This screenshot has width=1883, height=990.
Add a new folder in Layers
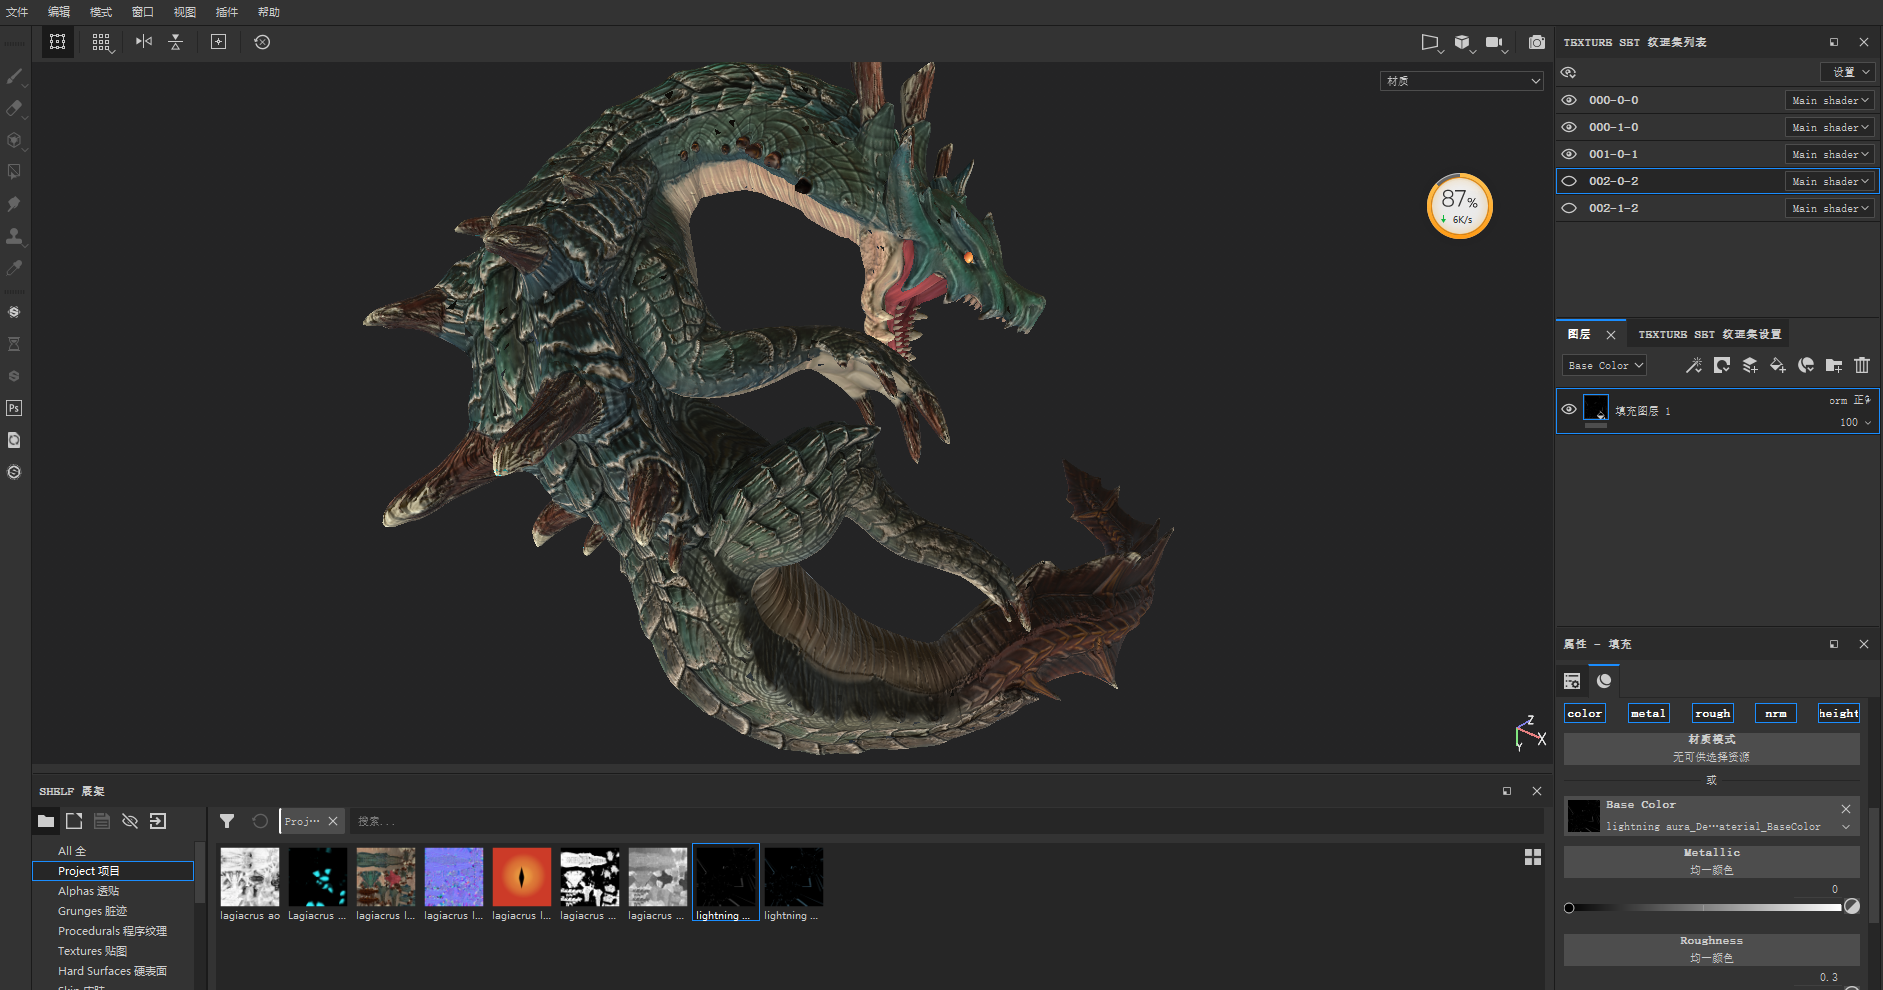click(x=1834, y=365)
